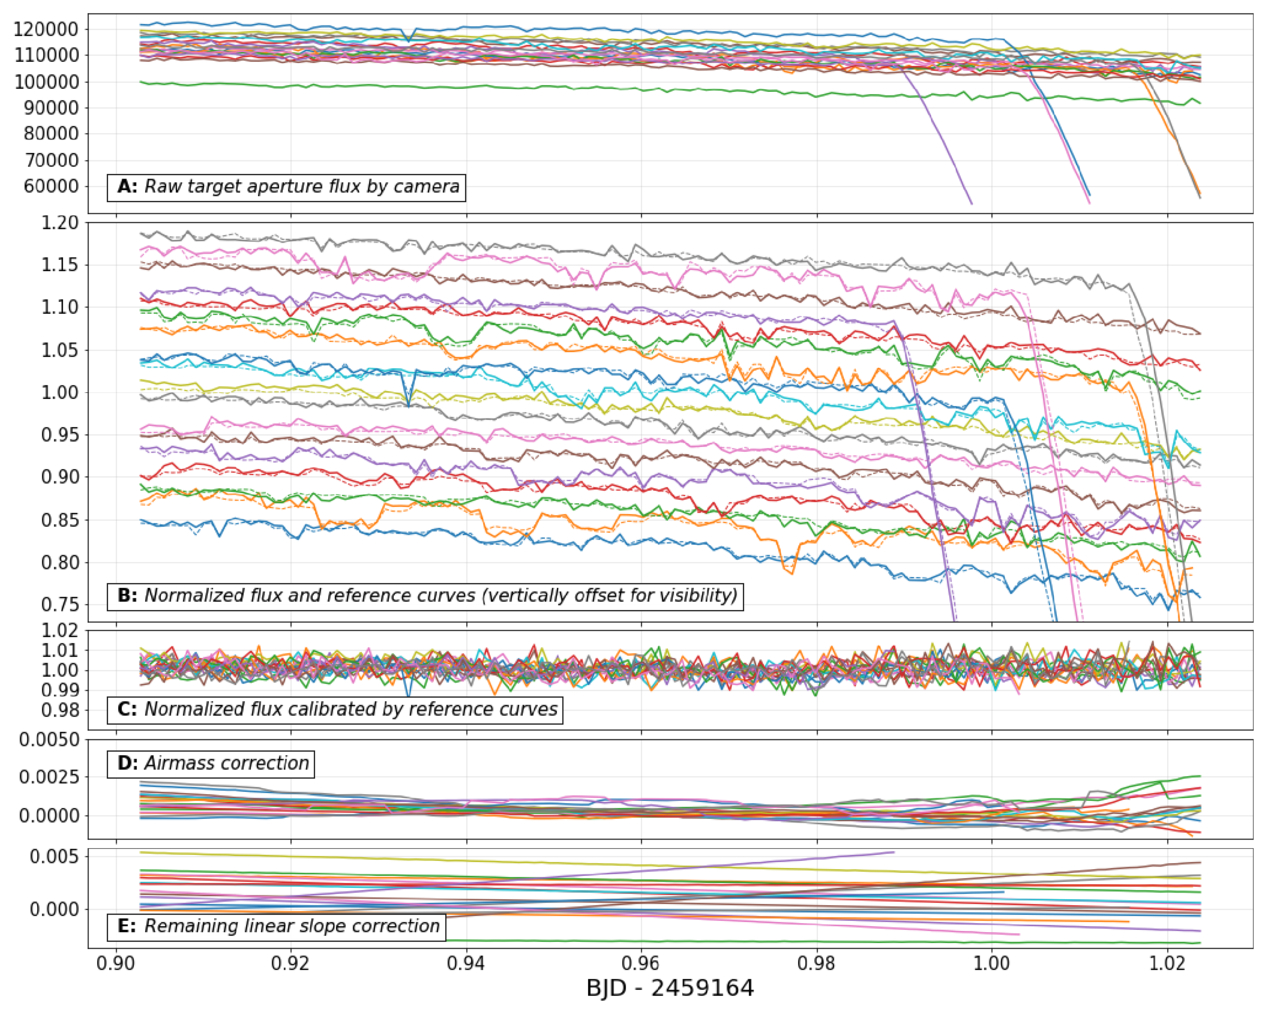Click the panel D y-axis label 0.0000

(51, 816)
